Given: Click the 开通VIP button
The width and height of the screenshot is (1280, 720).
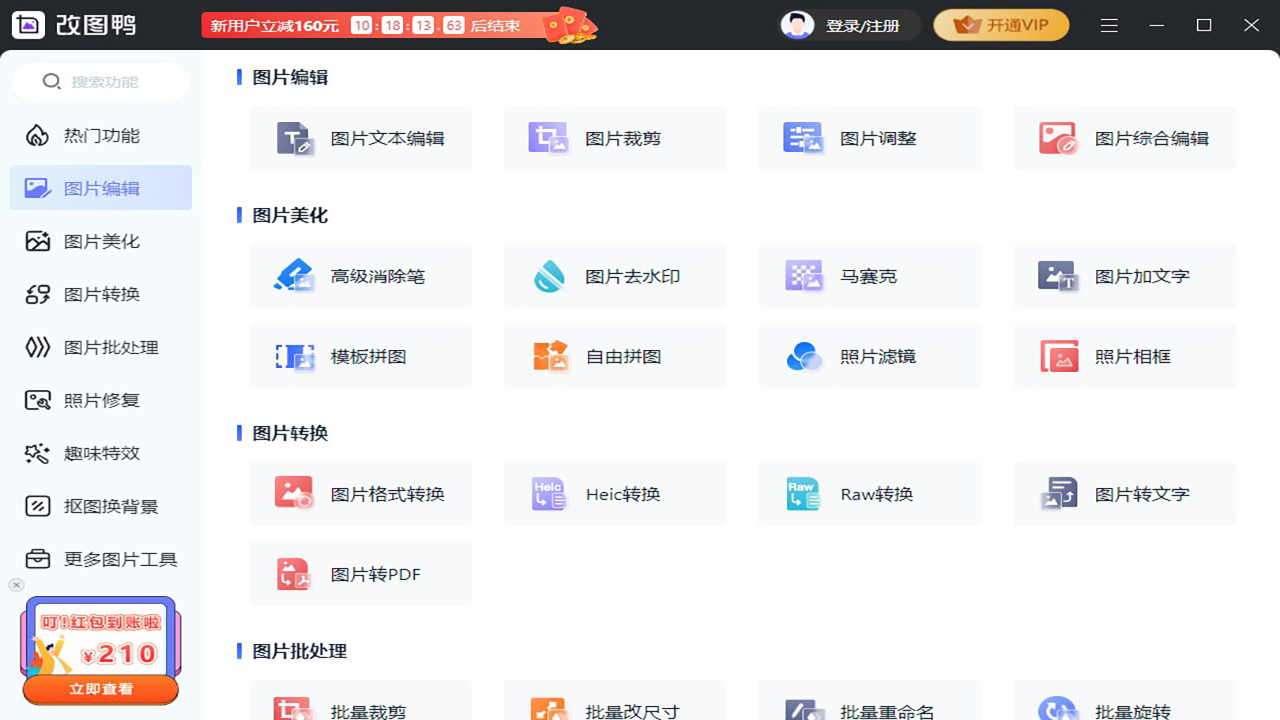Looking at the screenshot, I should 1001,25.
